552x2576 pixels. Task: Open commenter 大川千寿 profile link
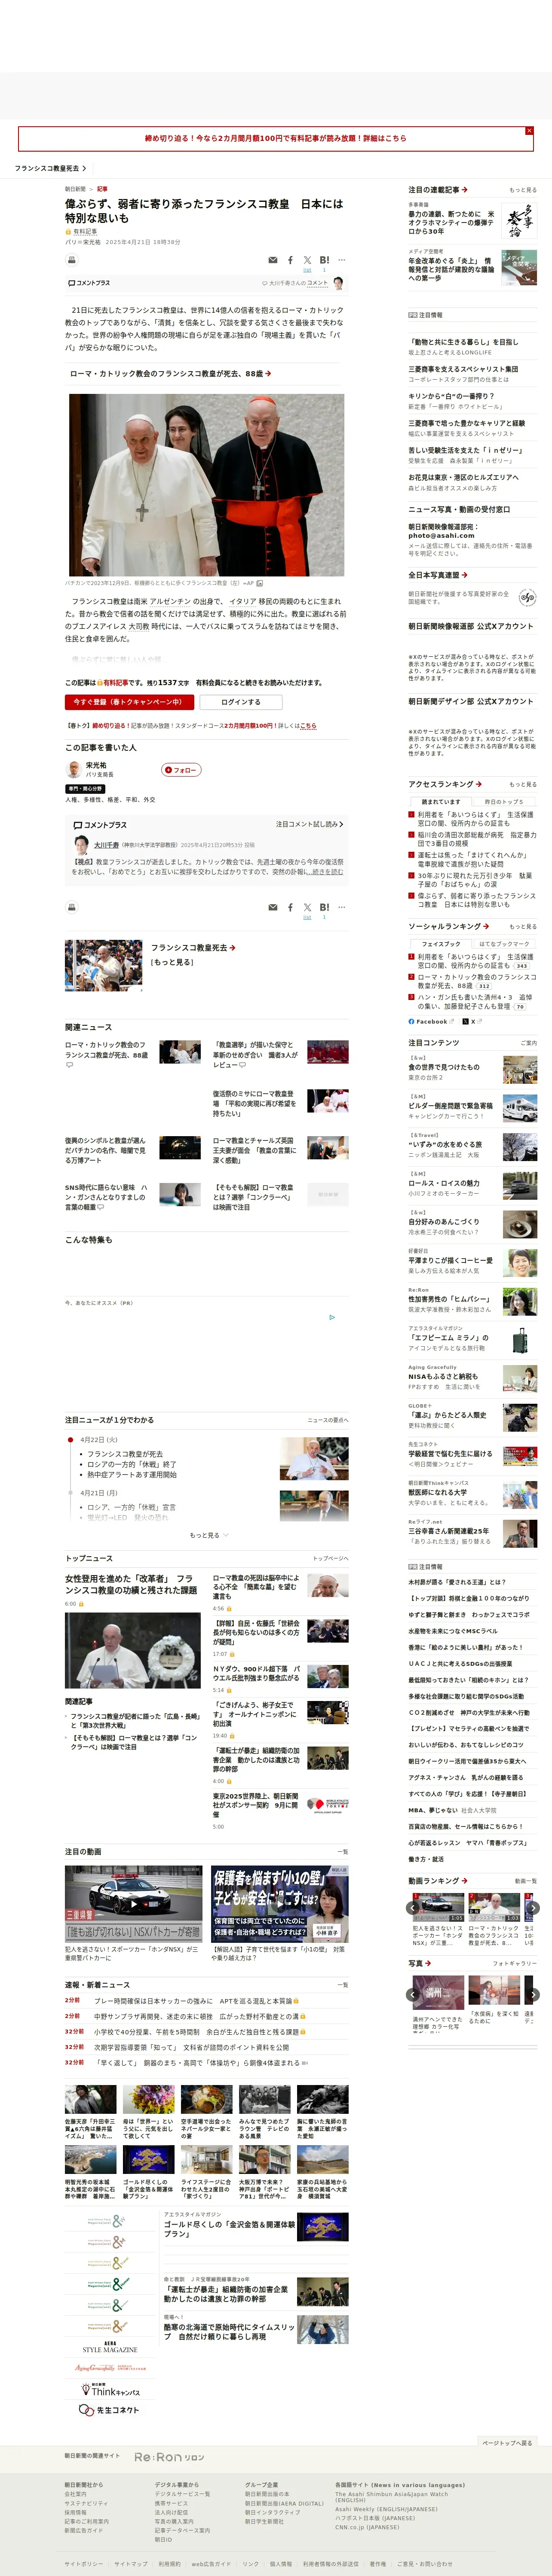[x=106, y=845]
